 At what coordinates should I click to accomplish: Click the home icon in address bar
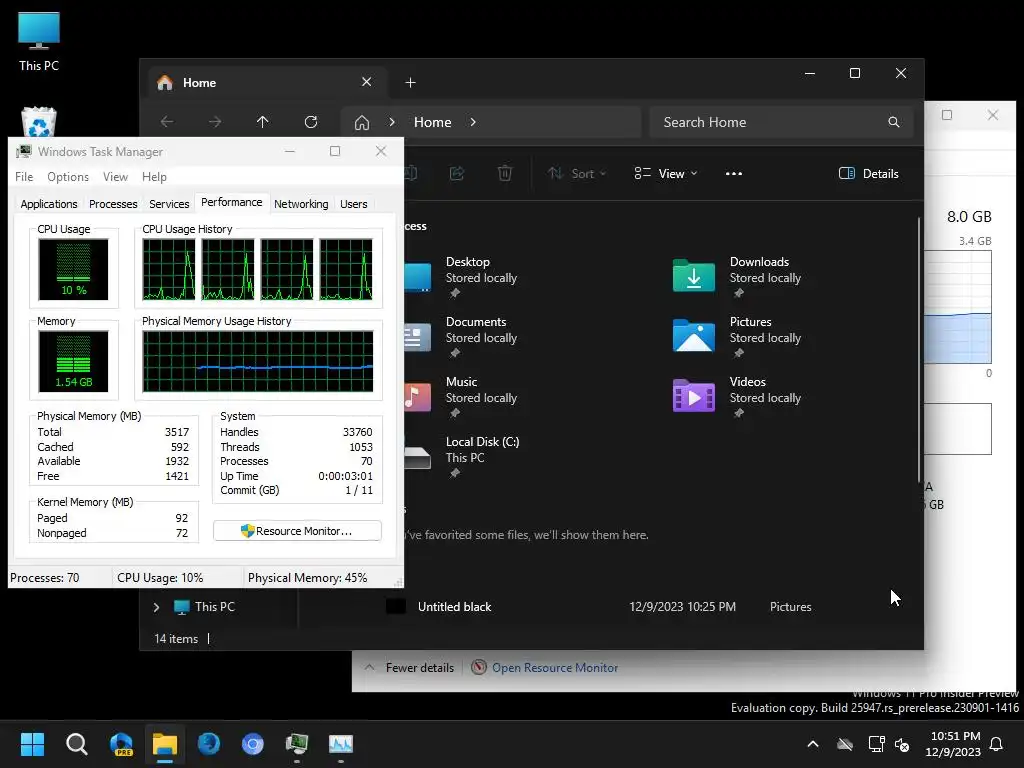(x=362, y=122)
